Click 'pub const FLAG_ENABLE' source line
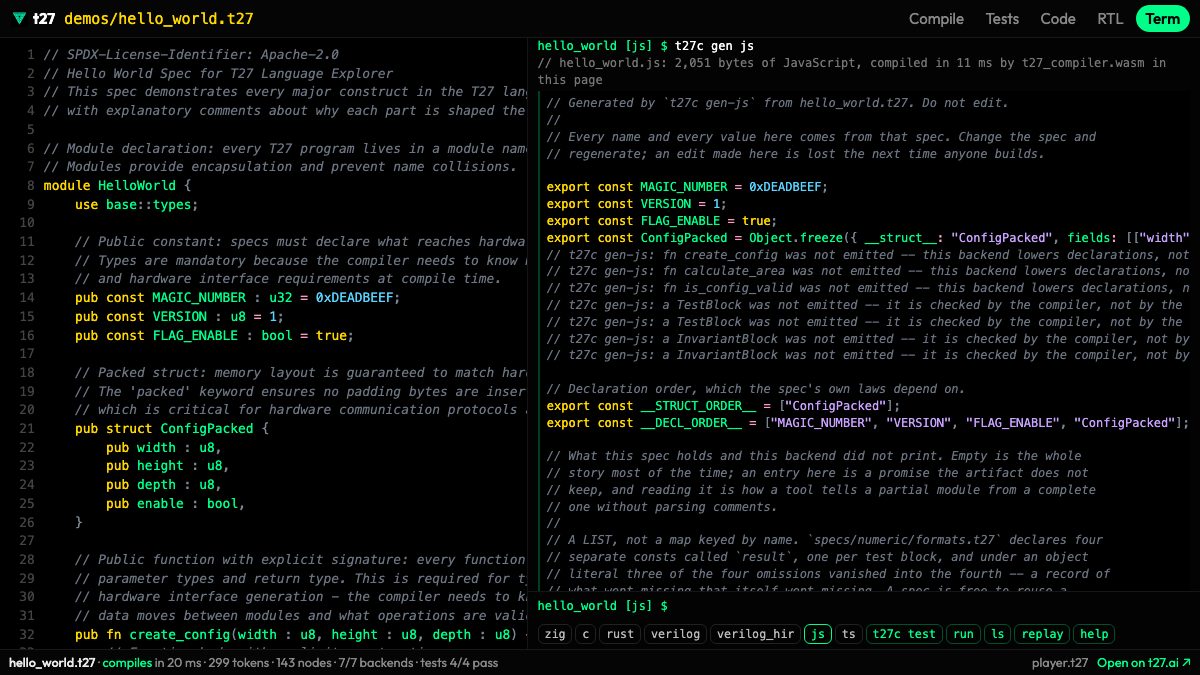 pos(214,335)
